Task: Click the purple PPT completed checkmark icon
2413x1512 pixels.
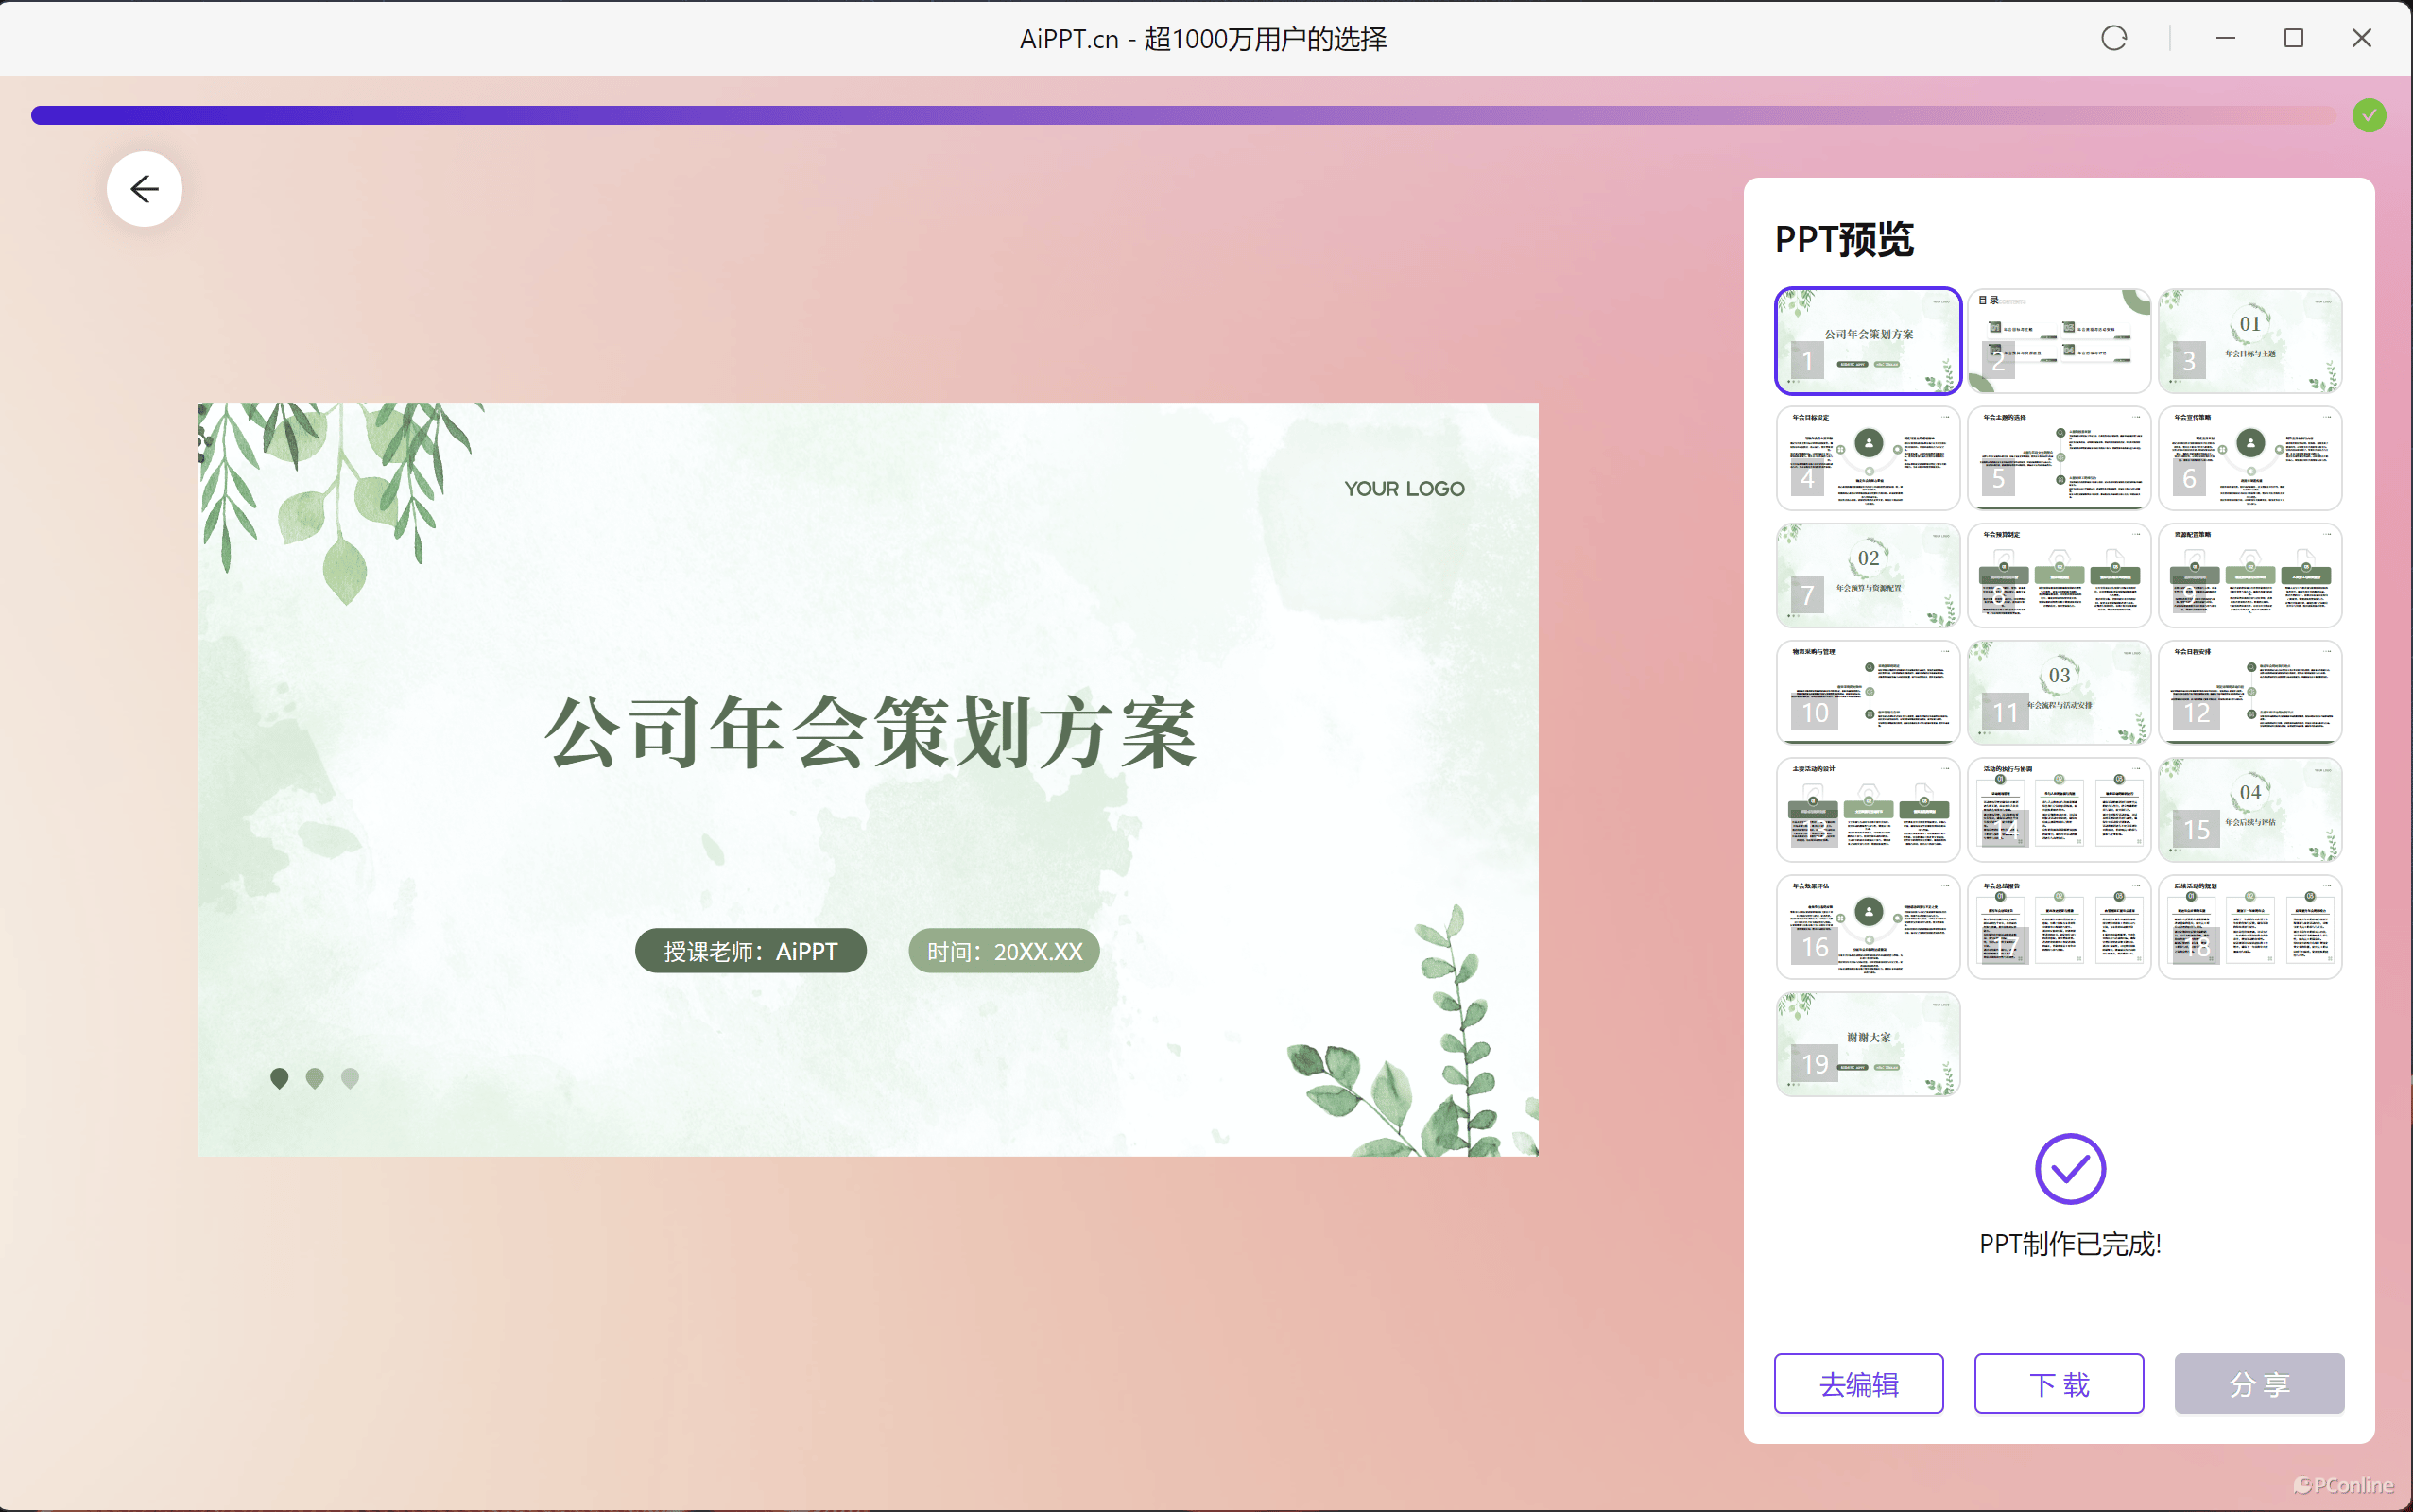Action: [x=2069, y=1168]
